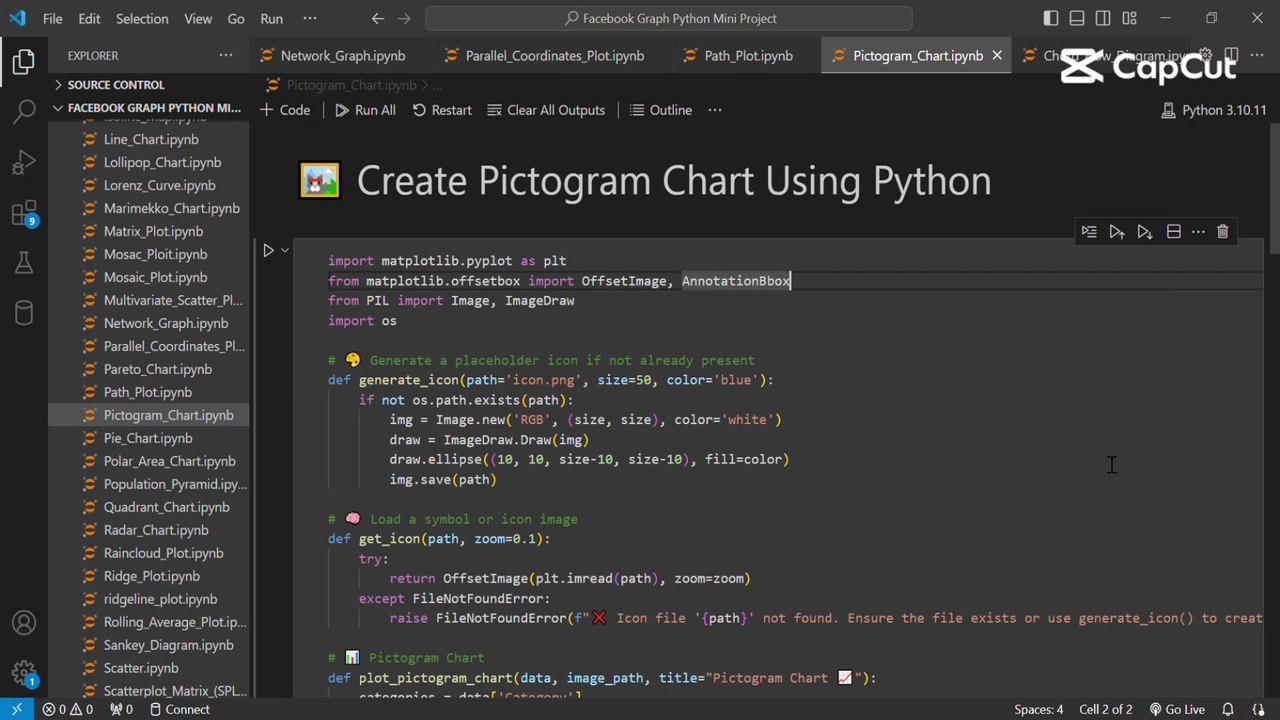1280x720 pixels.
Task: Click run by line cell toolbar icon
Action: pos(1089,232)
